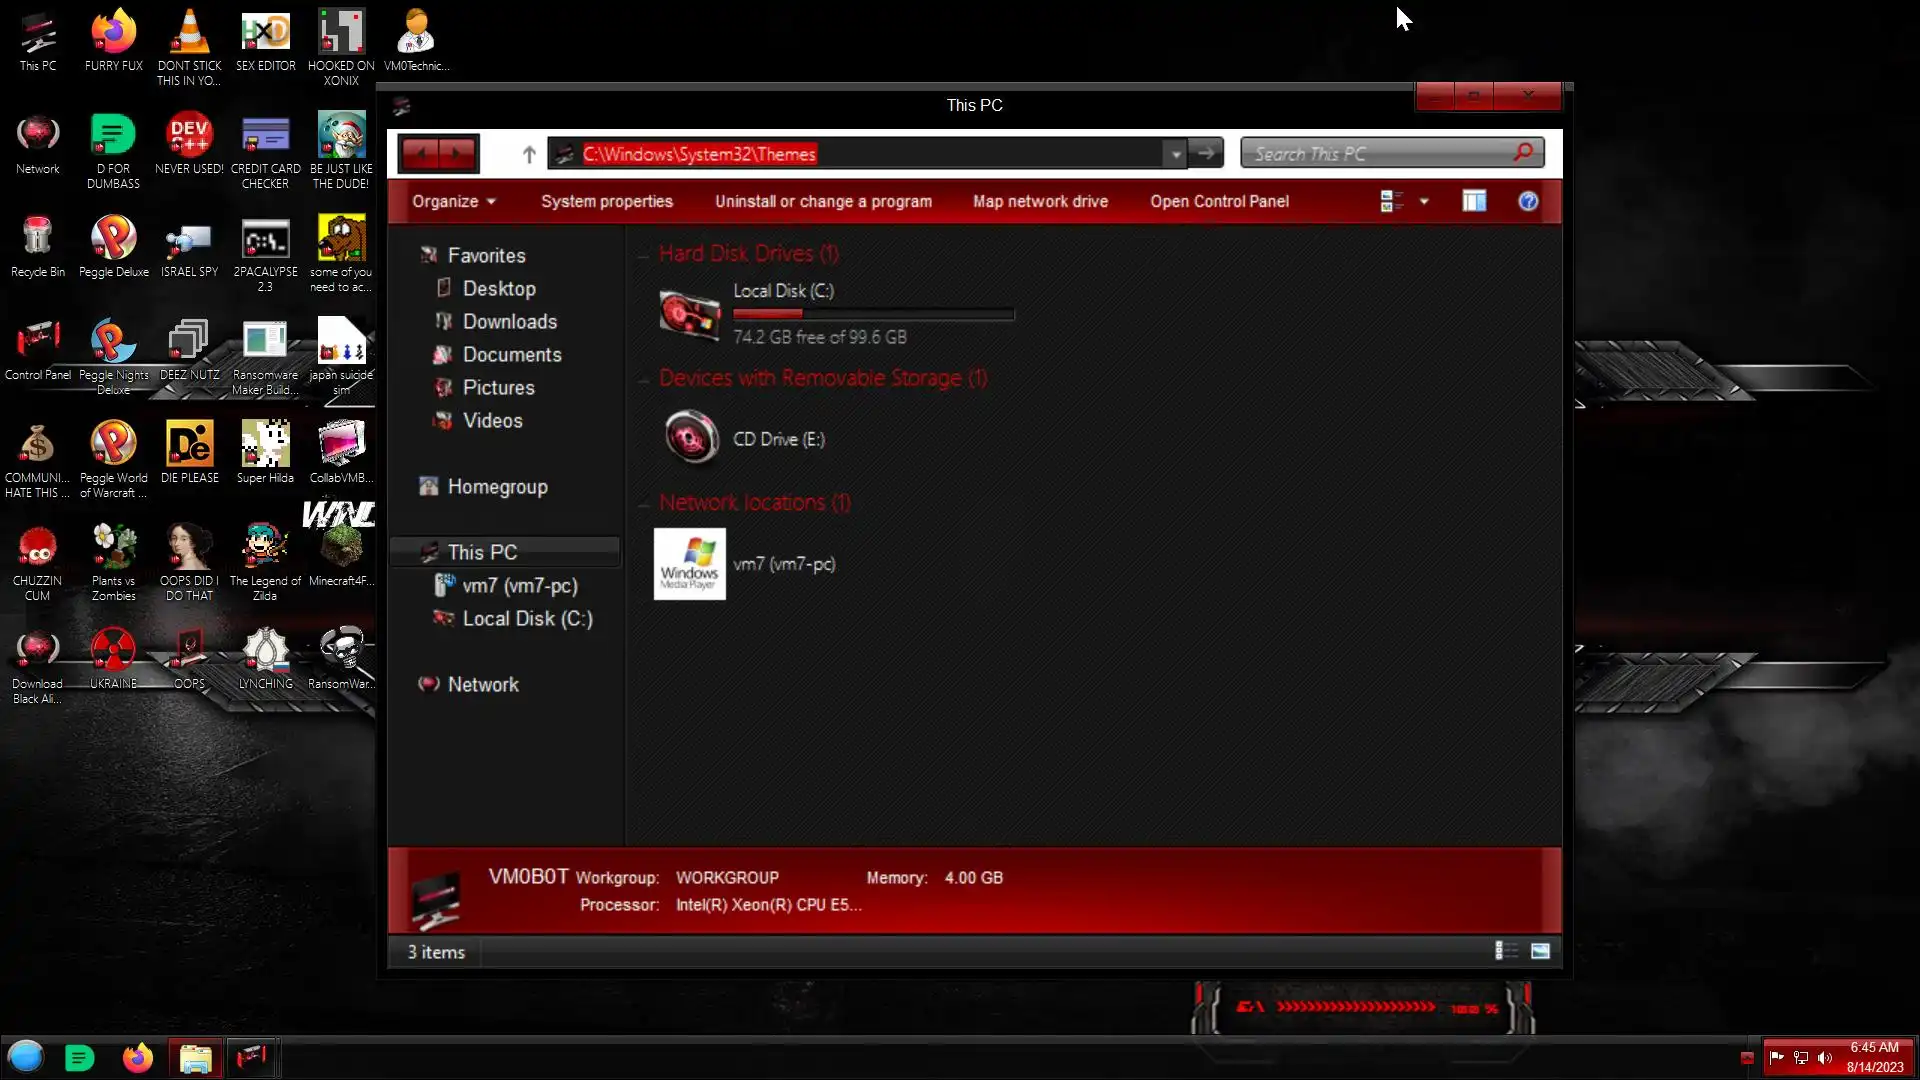Select the Local Disk (C:) drive icon
Image resolution: width=1920 pixels, height=1080 pixels.
(690, 314)
